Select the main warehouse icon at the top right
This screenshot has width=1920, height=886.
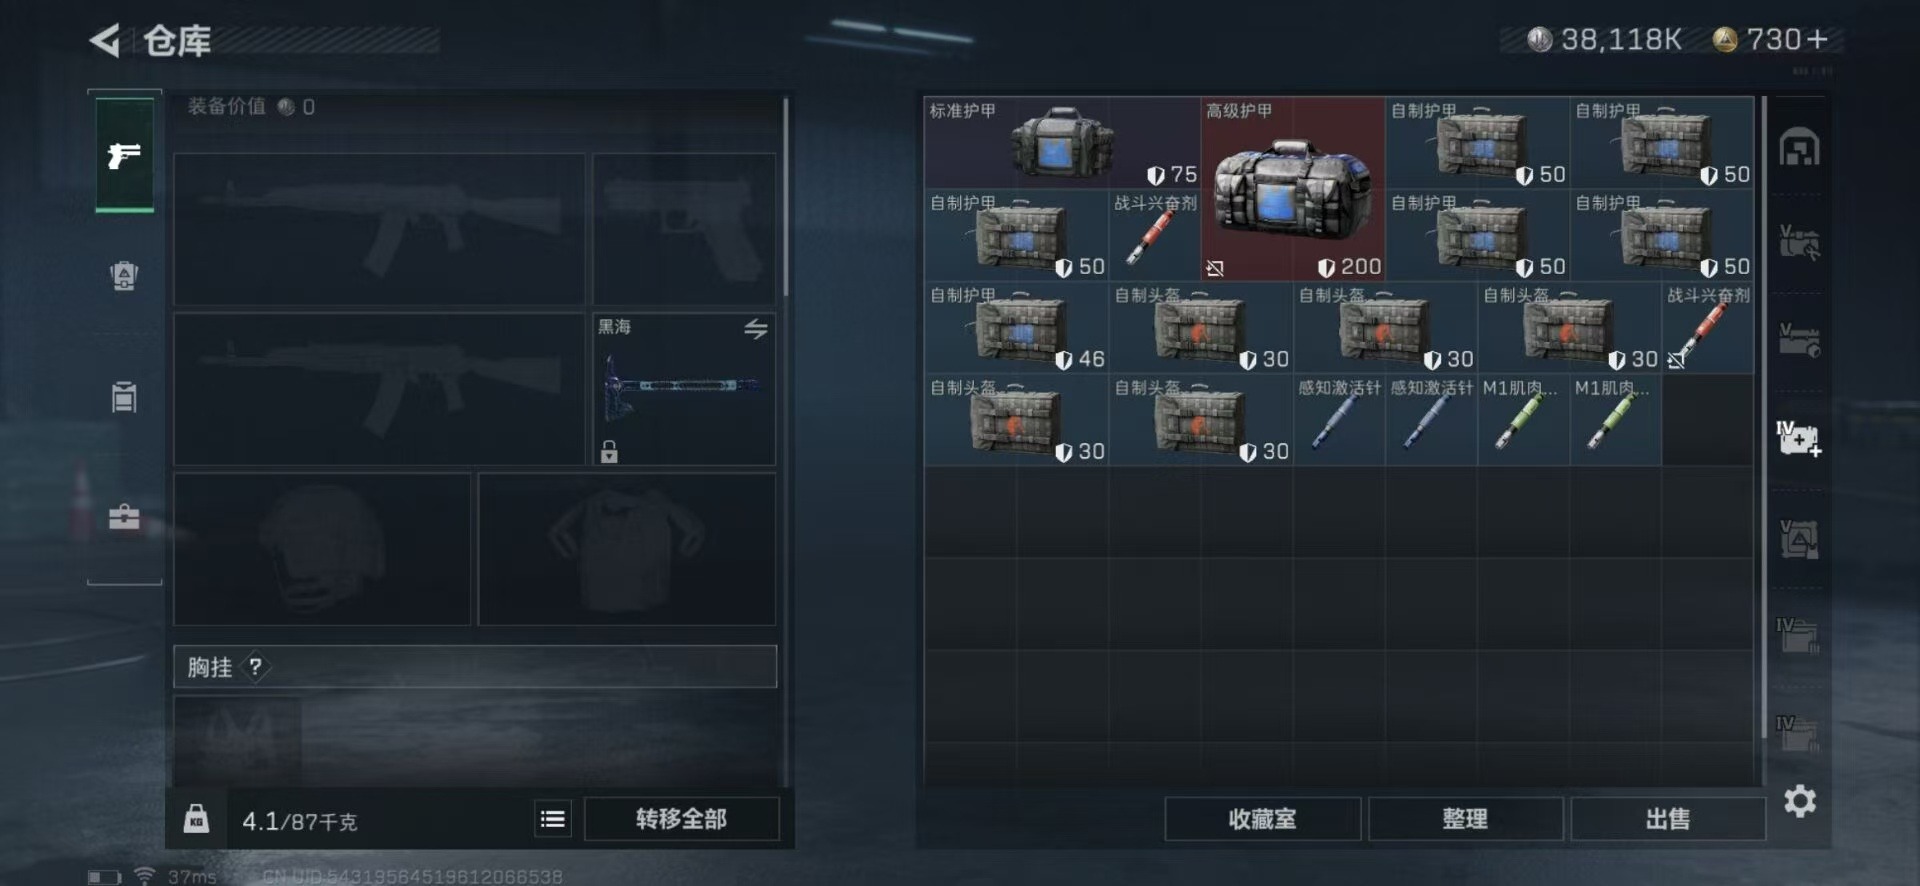coord(1800,148)
